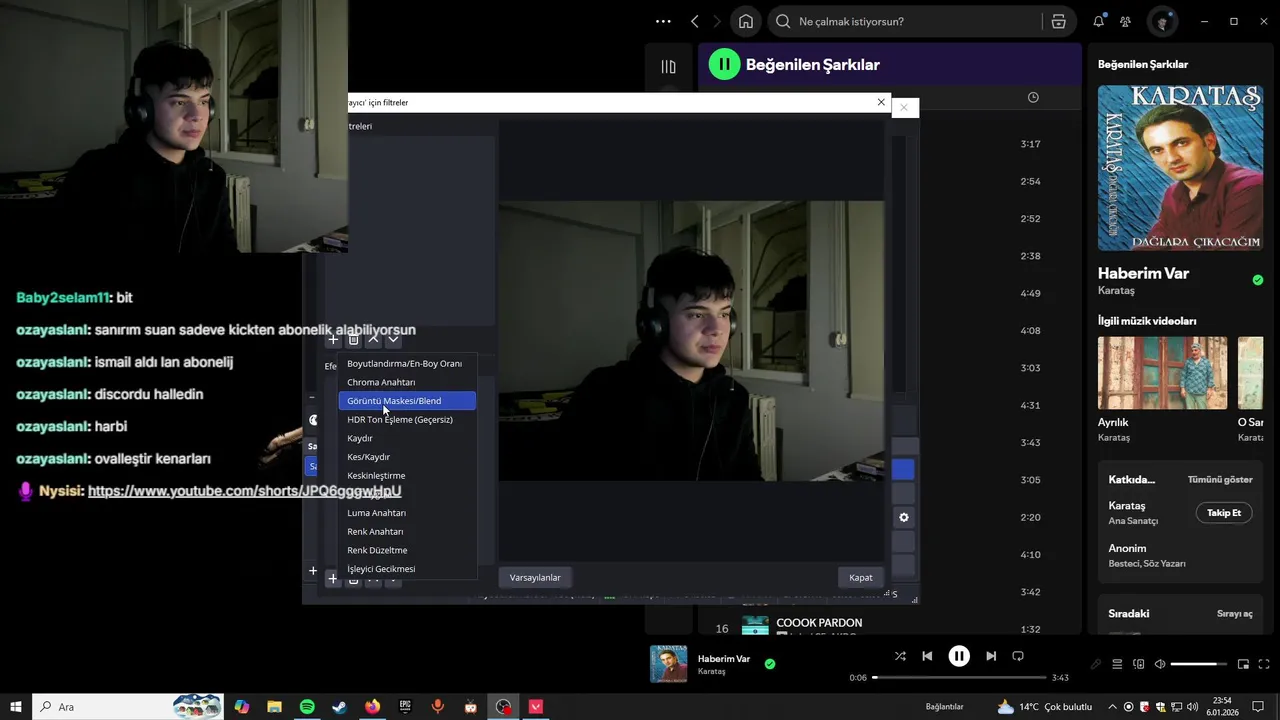The image size is (1280, 720).
Task: Click Sırayı aç link
Action: [x=1234, y=614]
